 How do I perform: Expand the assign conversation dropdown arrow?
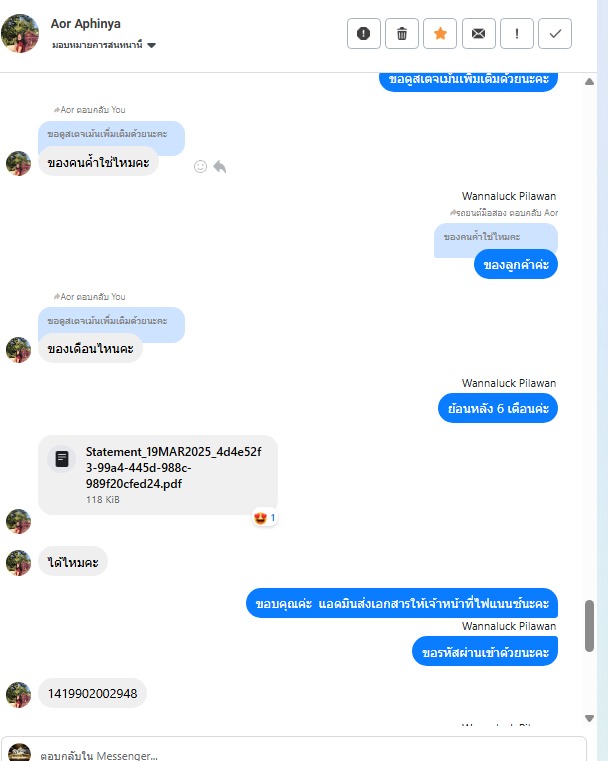(151, 45)
